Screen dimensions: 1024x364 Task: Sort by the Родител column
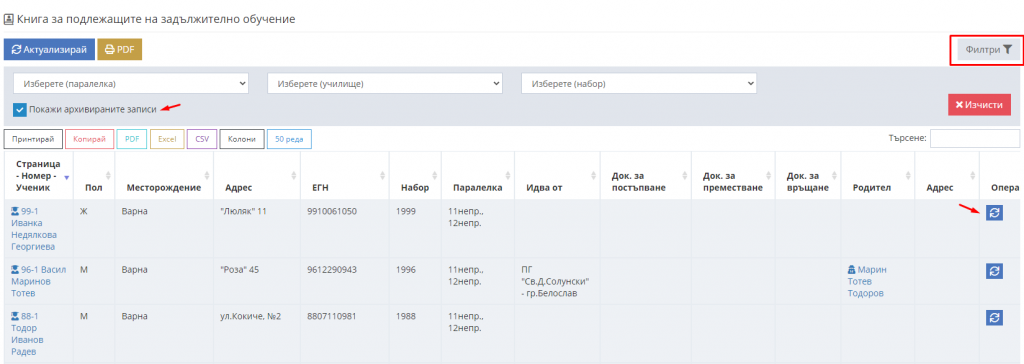point(878,176)
